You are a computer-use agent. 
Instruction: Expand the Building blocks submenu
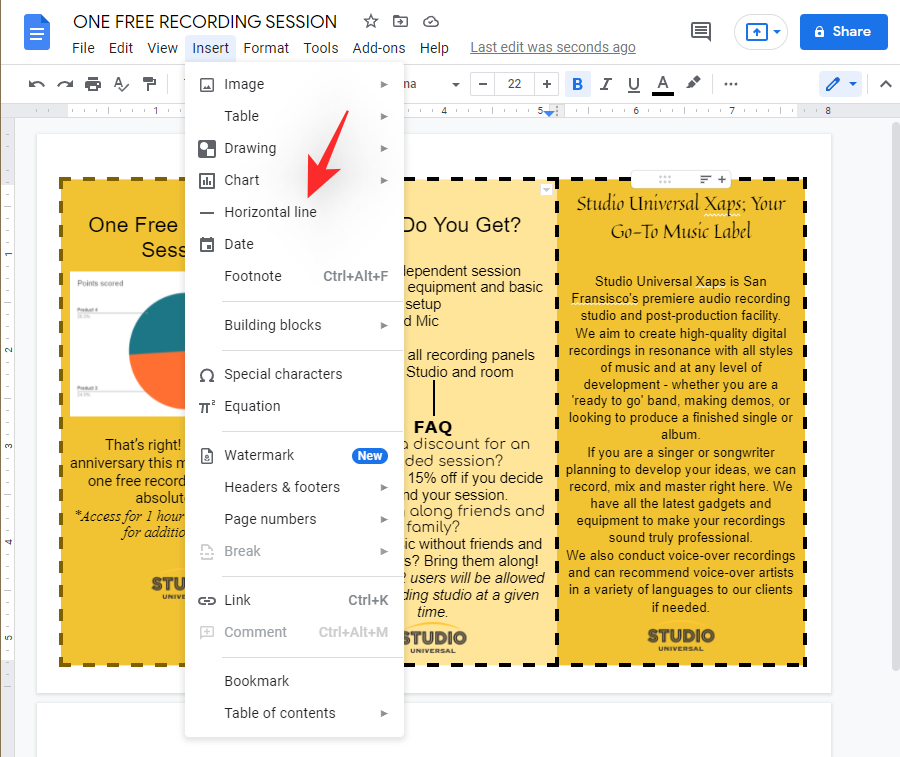tap(294, 325)
